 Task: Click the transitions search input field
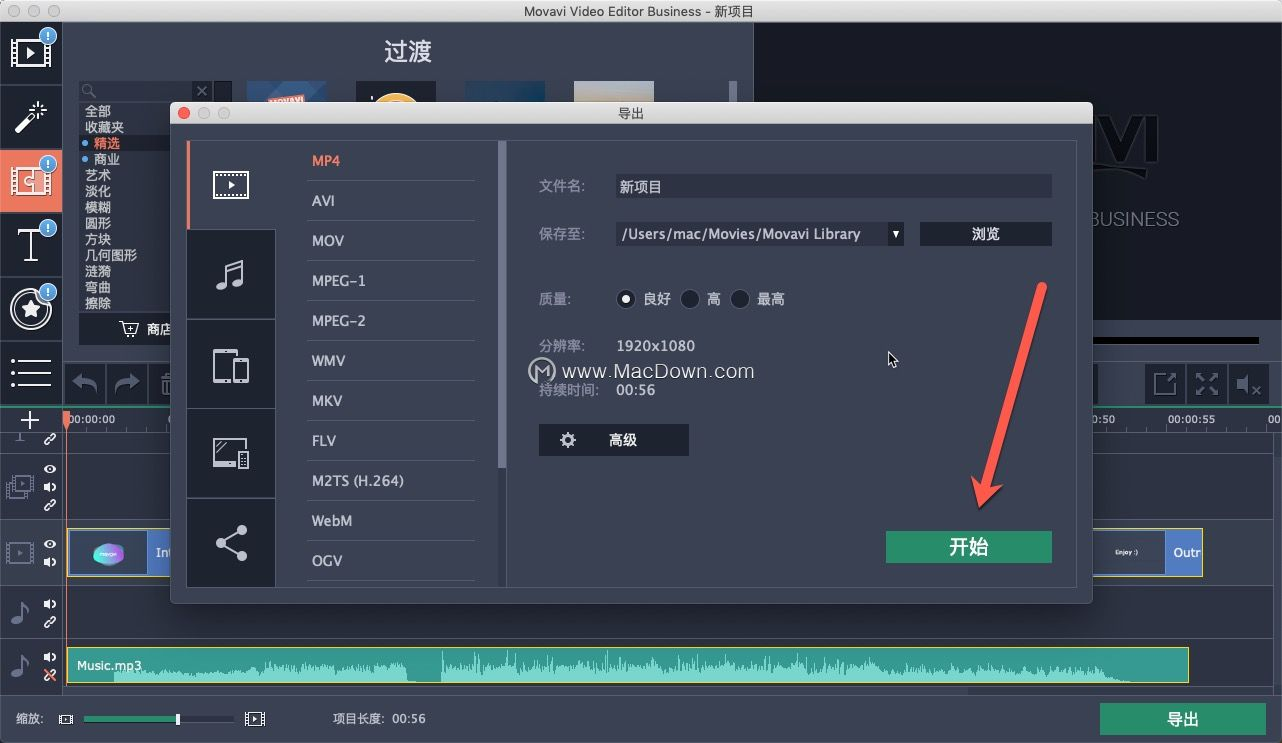pos(136,91)
